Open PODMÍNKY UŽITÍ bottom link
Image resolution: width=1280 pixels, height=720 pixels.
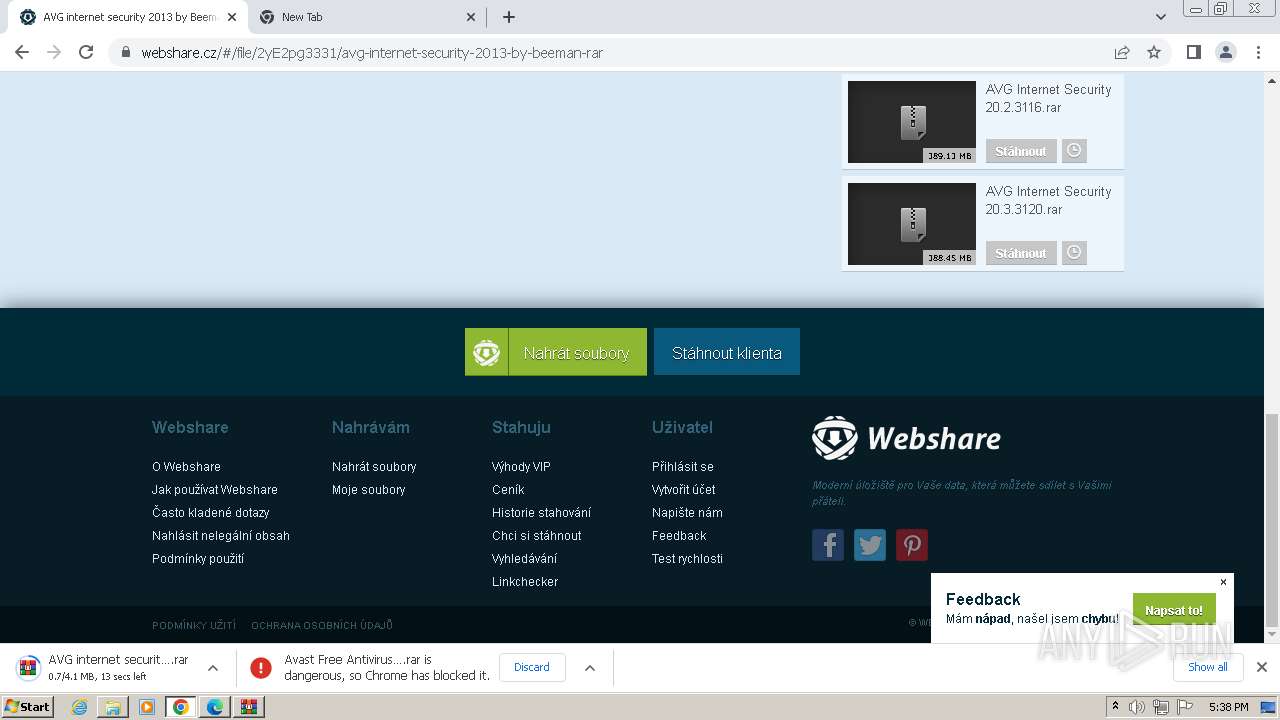click(x=194, y=625)
